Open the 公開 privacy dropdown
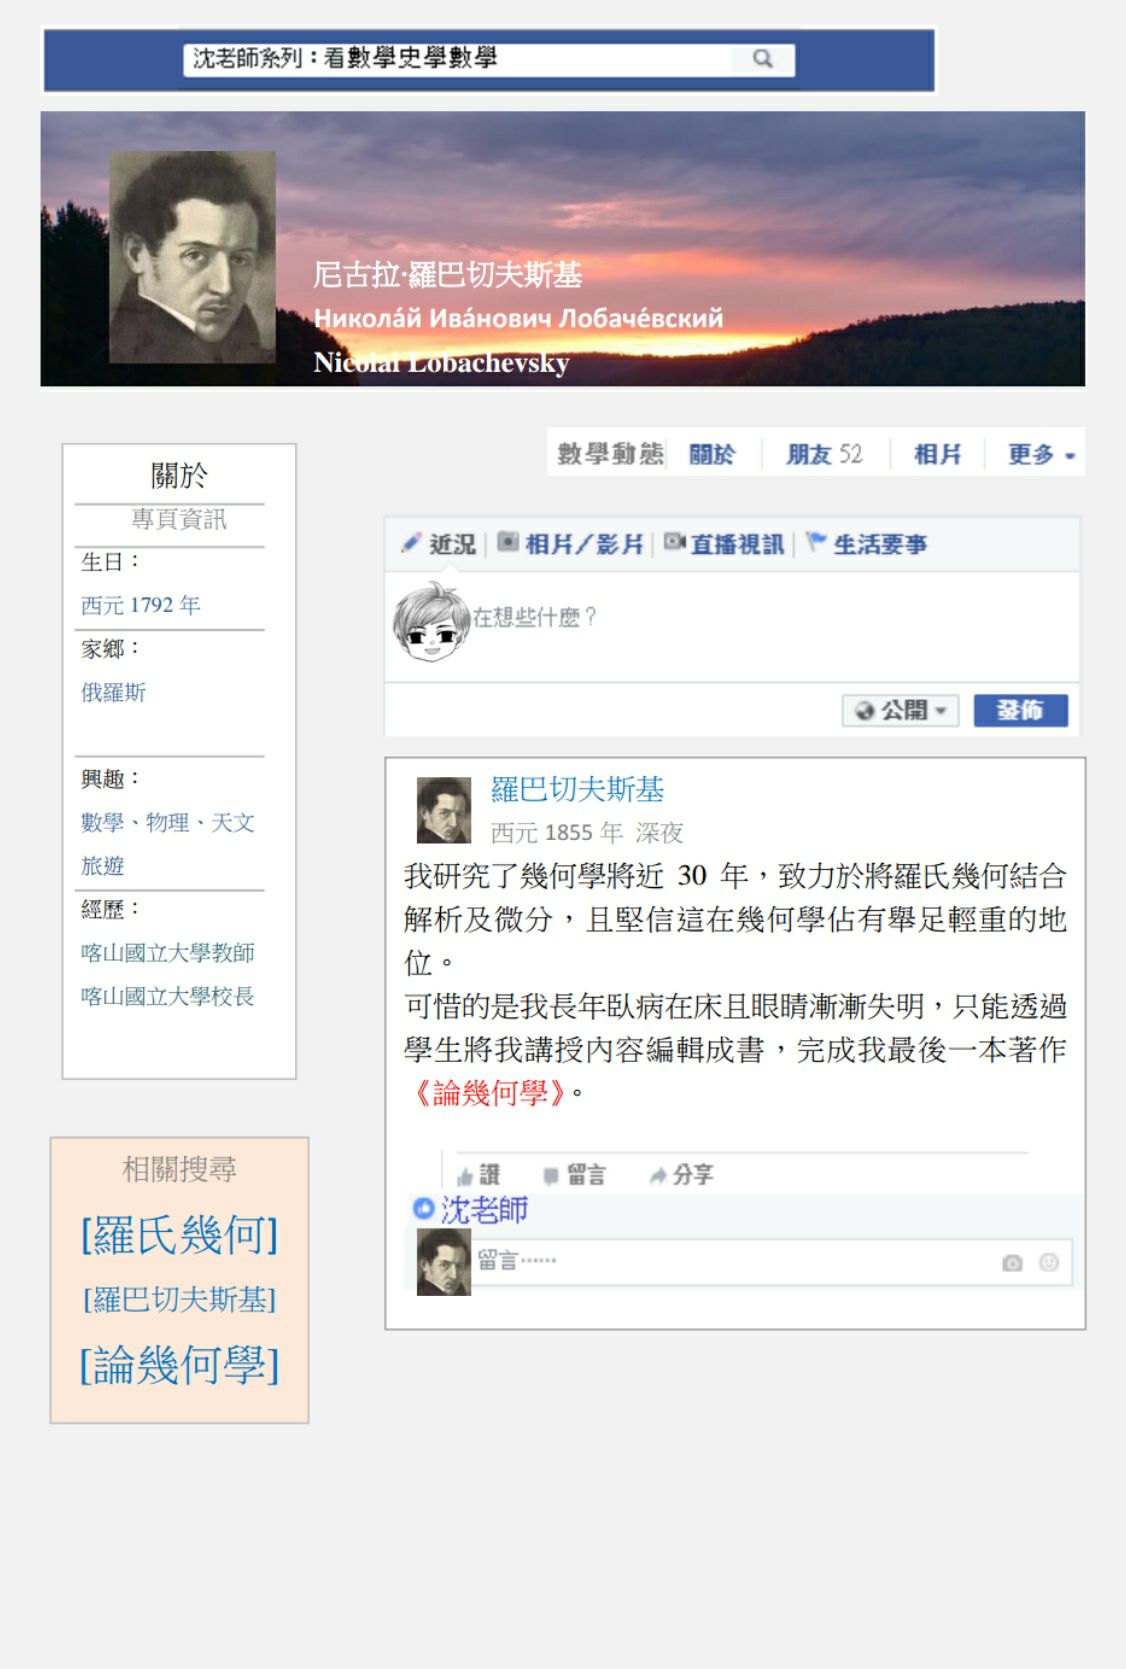1126x1669 pixels. point(901,710)
